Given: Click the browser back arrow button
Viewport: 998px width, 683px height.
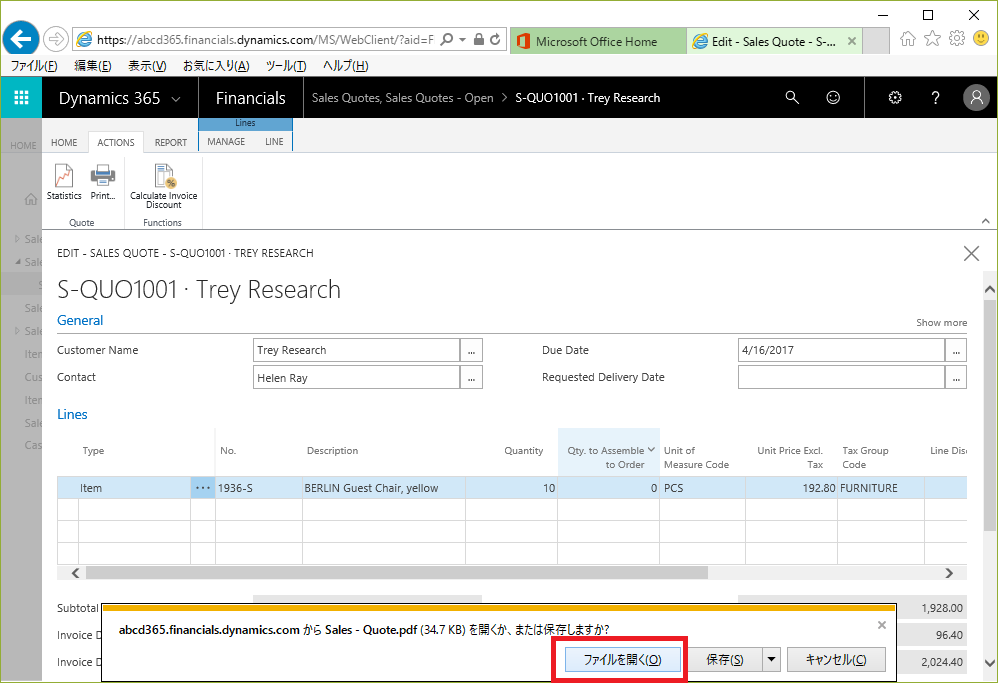Looking at the screenshot, I should tap(20, 39).
